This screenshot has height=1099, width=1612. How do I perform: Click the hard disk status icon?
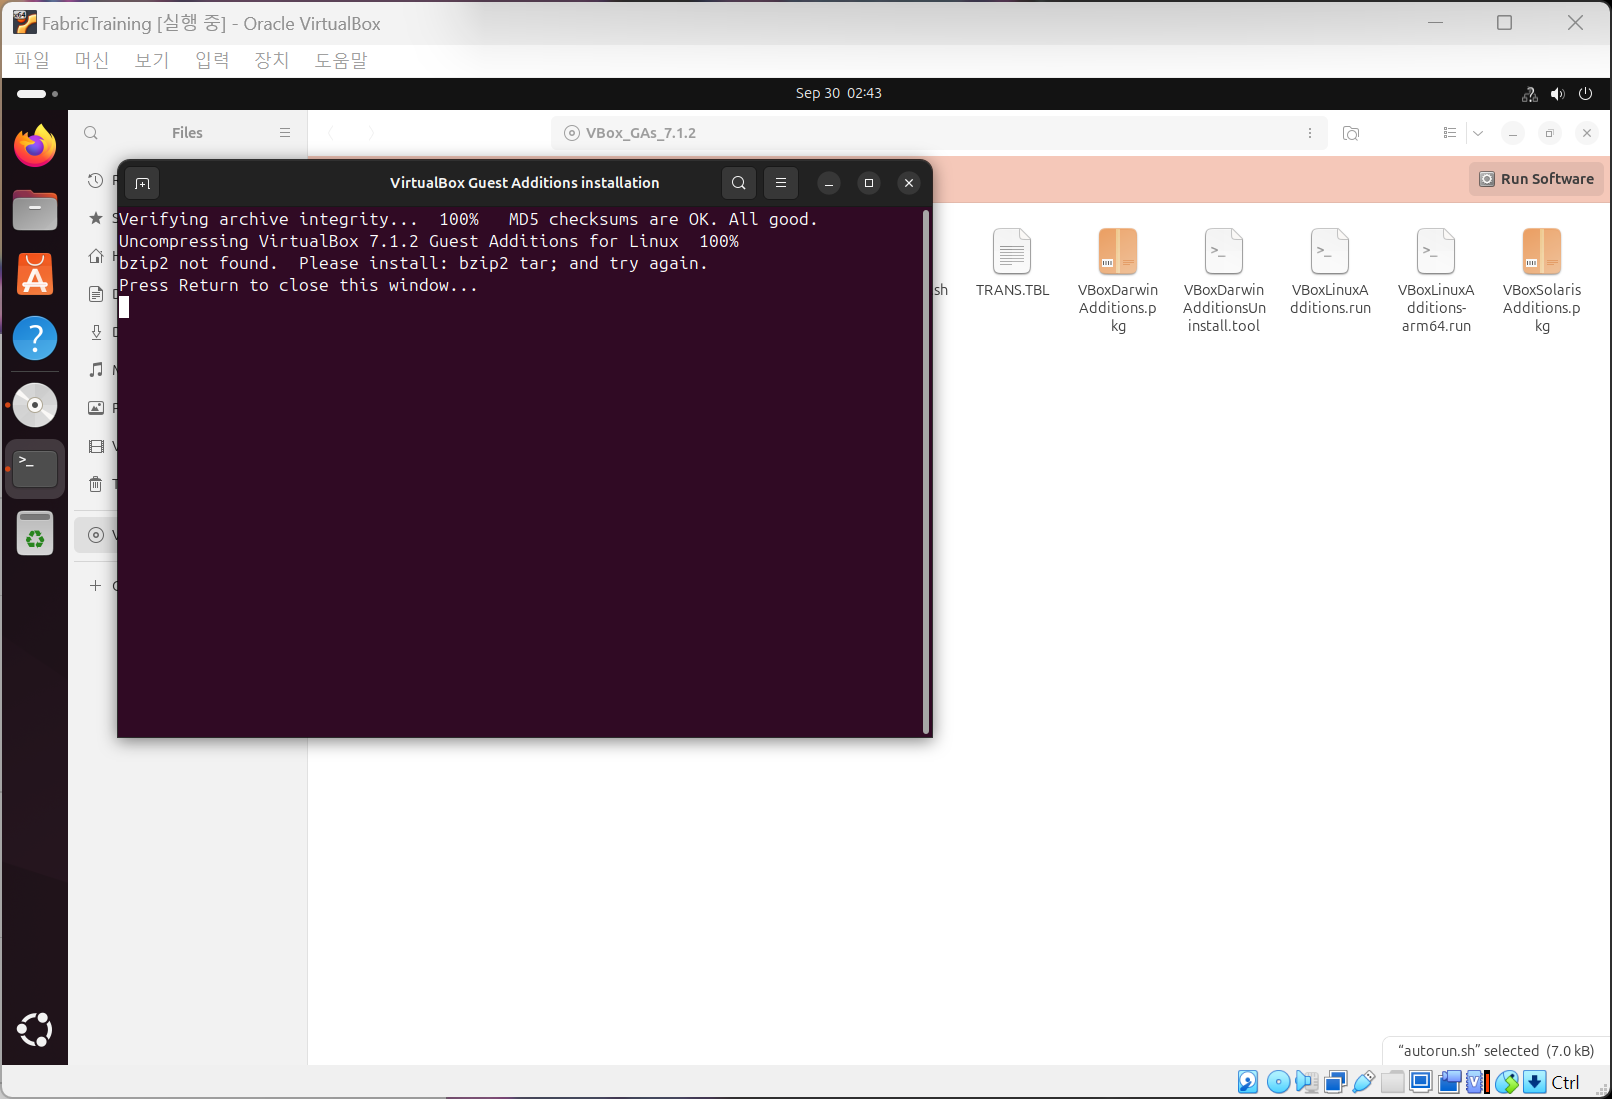tap(1248, 1082)
